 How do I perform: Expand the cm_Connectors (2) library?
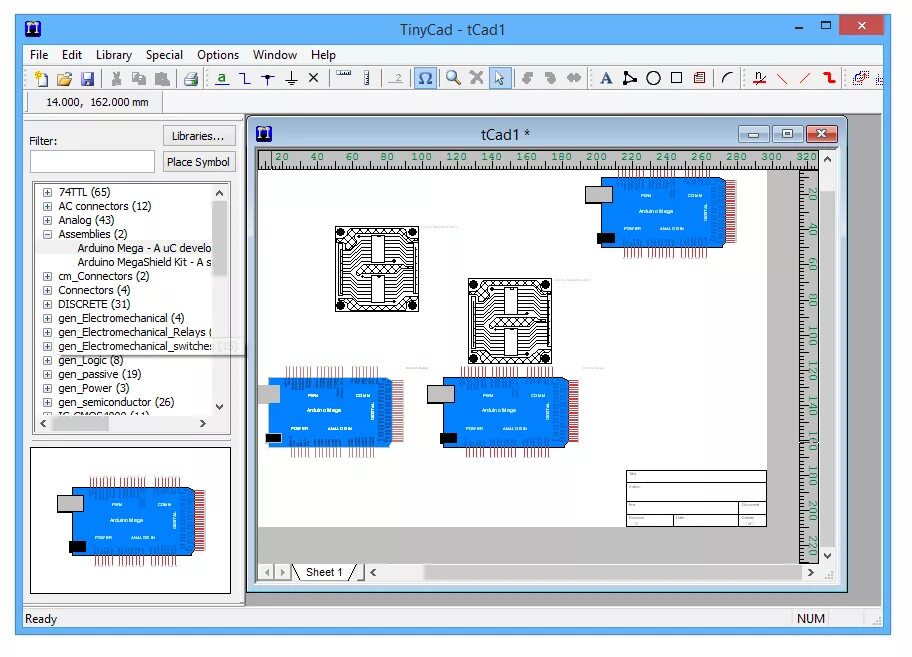coord(48,276)
